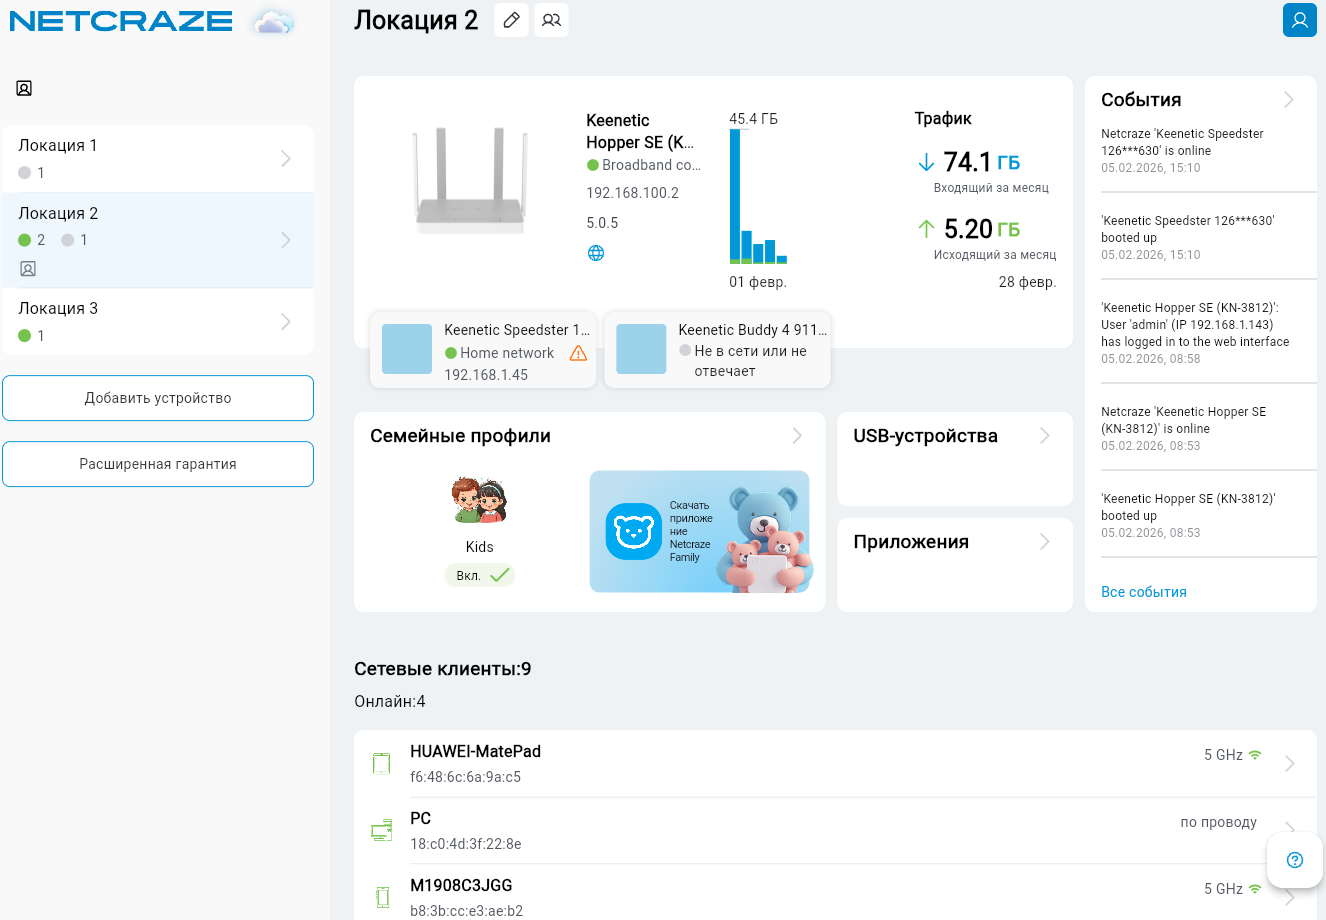Click the pencil icon to rename Локация 2
This screenshot has width=1326, height=920.
click(511, 20)
